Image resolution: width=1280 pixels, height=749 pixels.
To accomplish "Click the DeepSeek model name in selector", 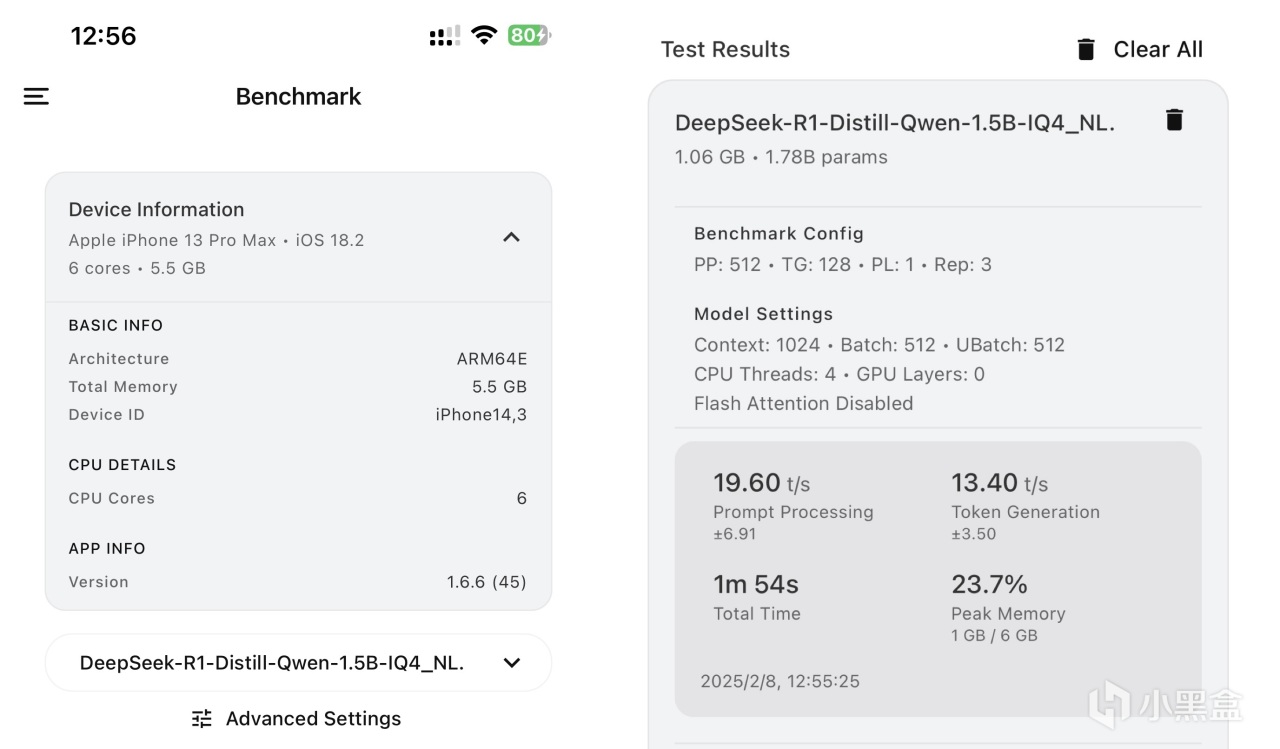I will 271,663.
